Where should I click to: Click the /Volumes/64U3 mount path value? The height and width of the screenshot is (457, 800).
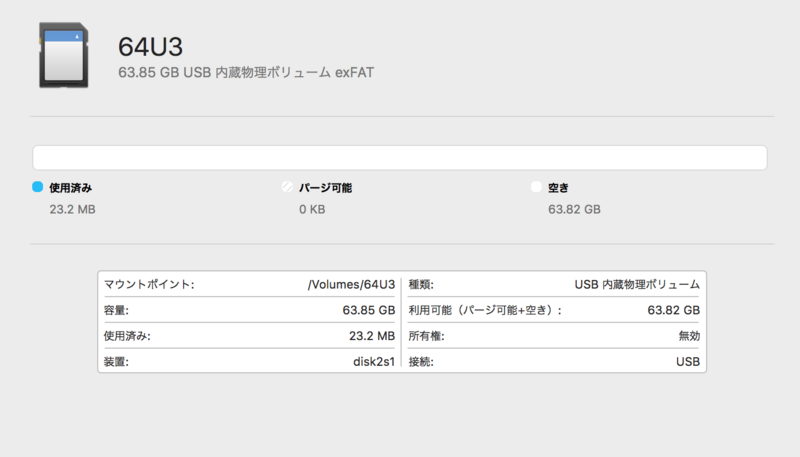(x=352, y=285)
